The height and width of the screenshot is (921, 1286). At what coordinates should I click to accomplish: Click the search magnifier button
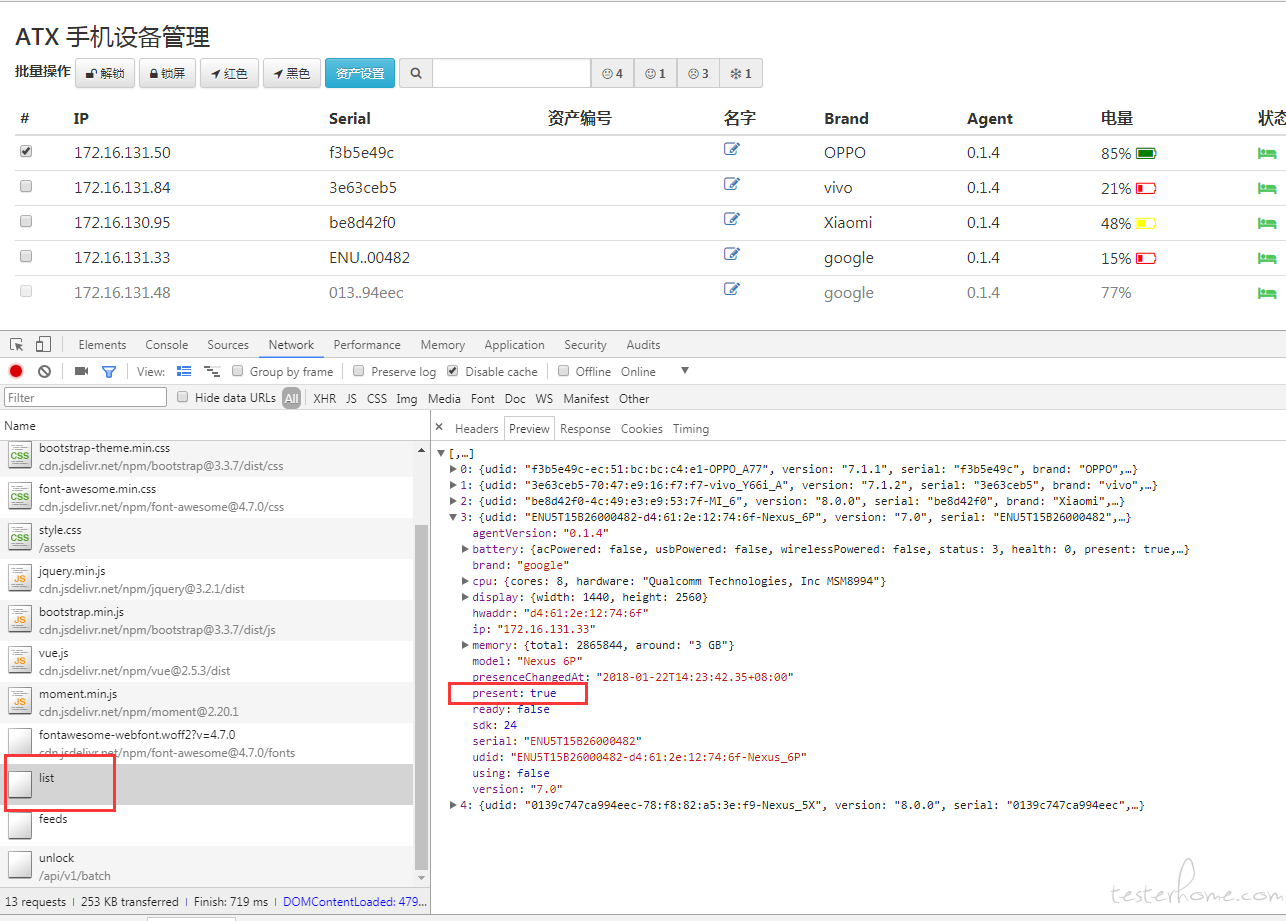[416, 74]
